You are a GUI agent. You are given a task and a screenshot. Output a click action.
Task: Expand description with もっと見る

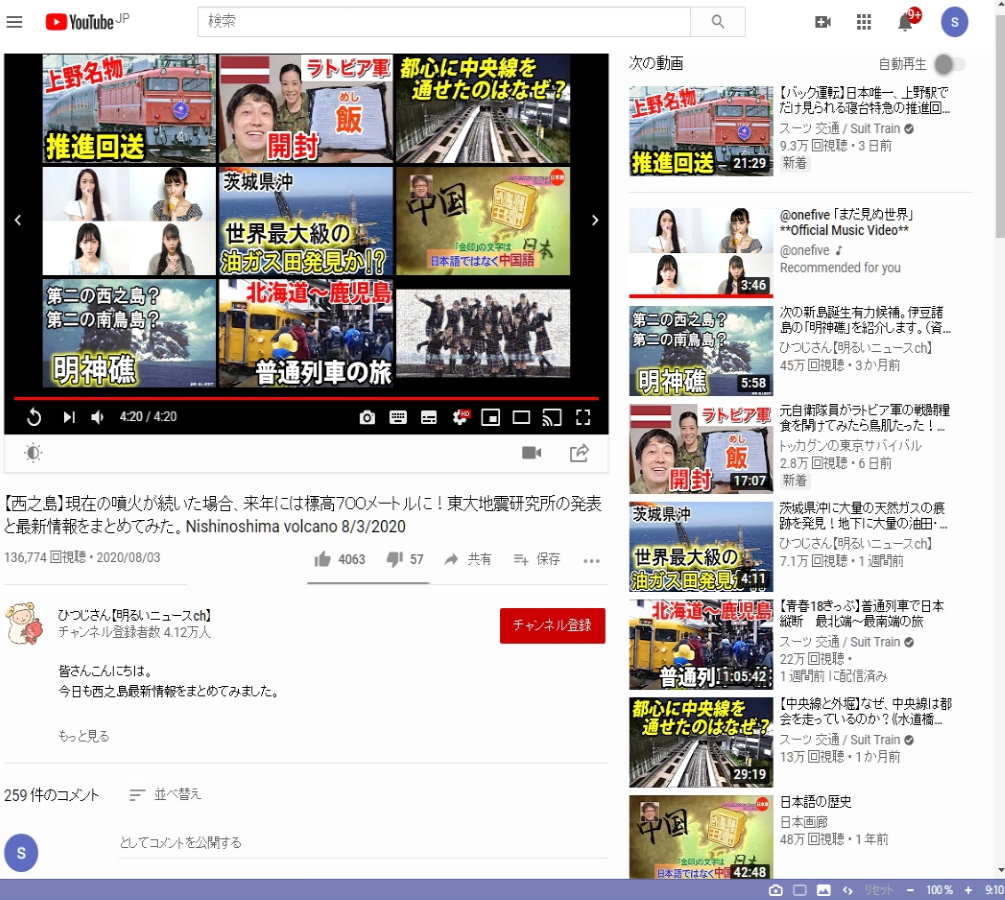click(x=84, y=736)
